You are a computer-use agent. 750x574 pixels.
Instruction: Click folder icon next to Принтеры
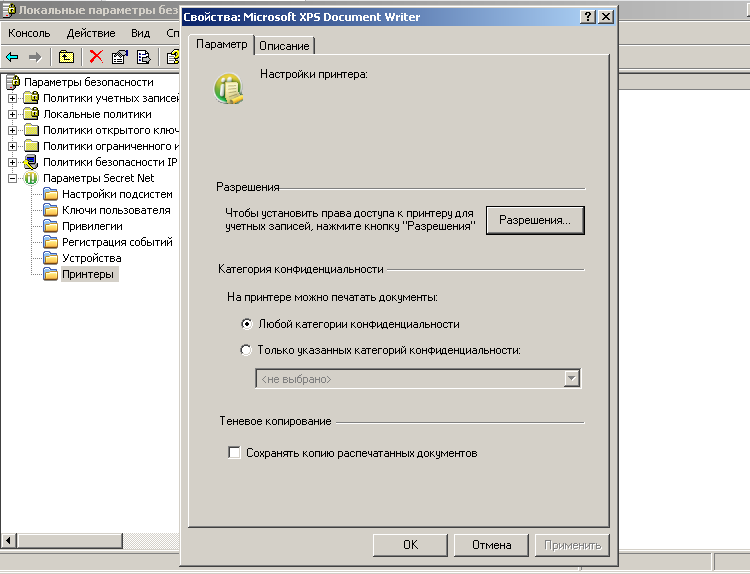[50, 274]
